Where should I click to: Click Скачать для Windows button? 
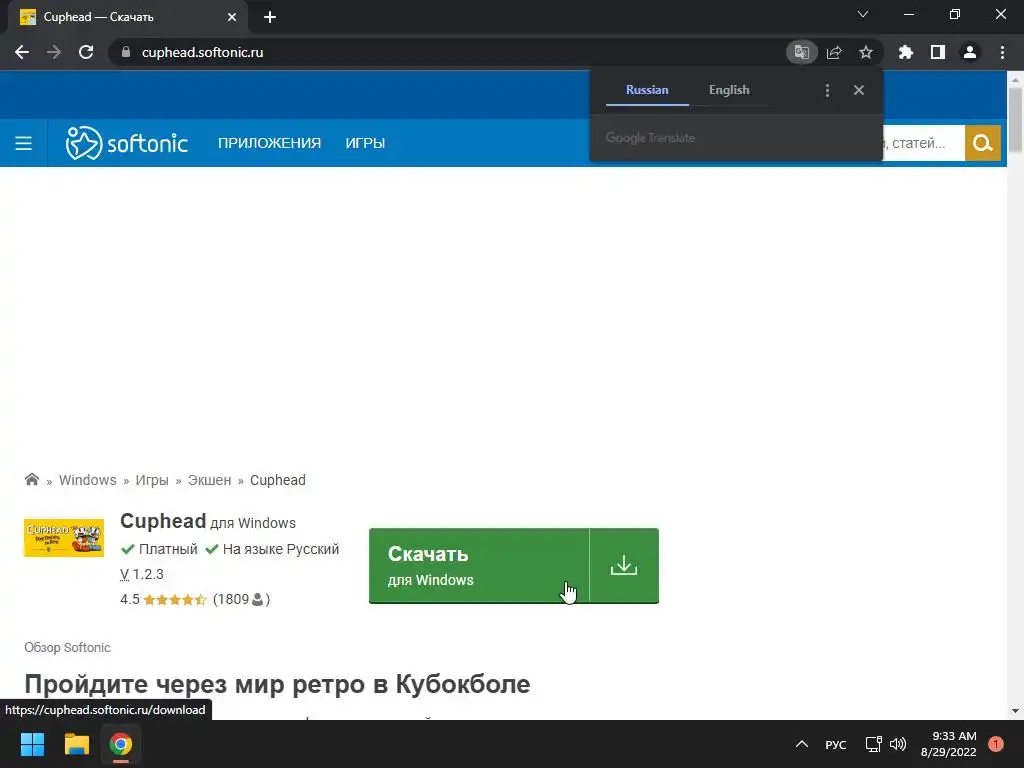[x=479, y=566]
